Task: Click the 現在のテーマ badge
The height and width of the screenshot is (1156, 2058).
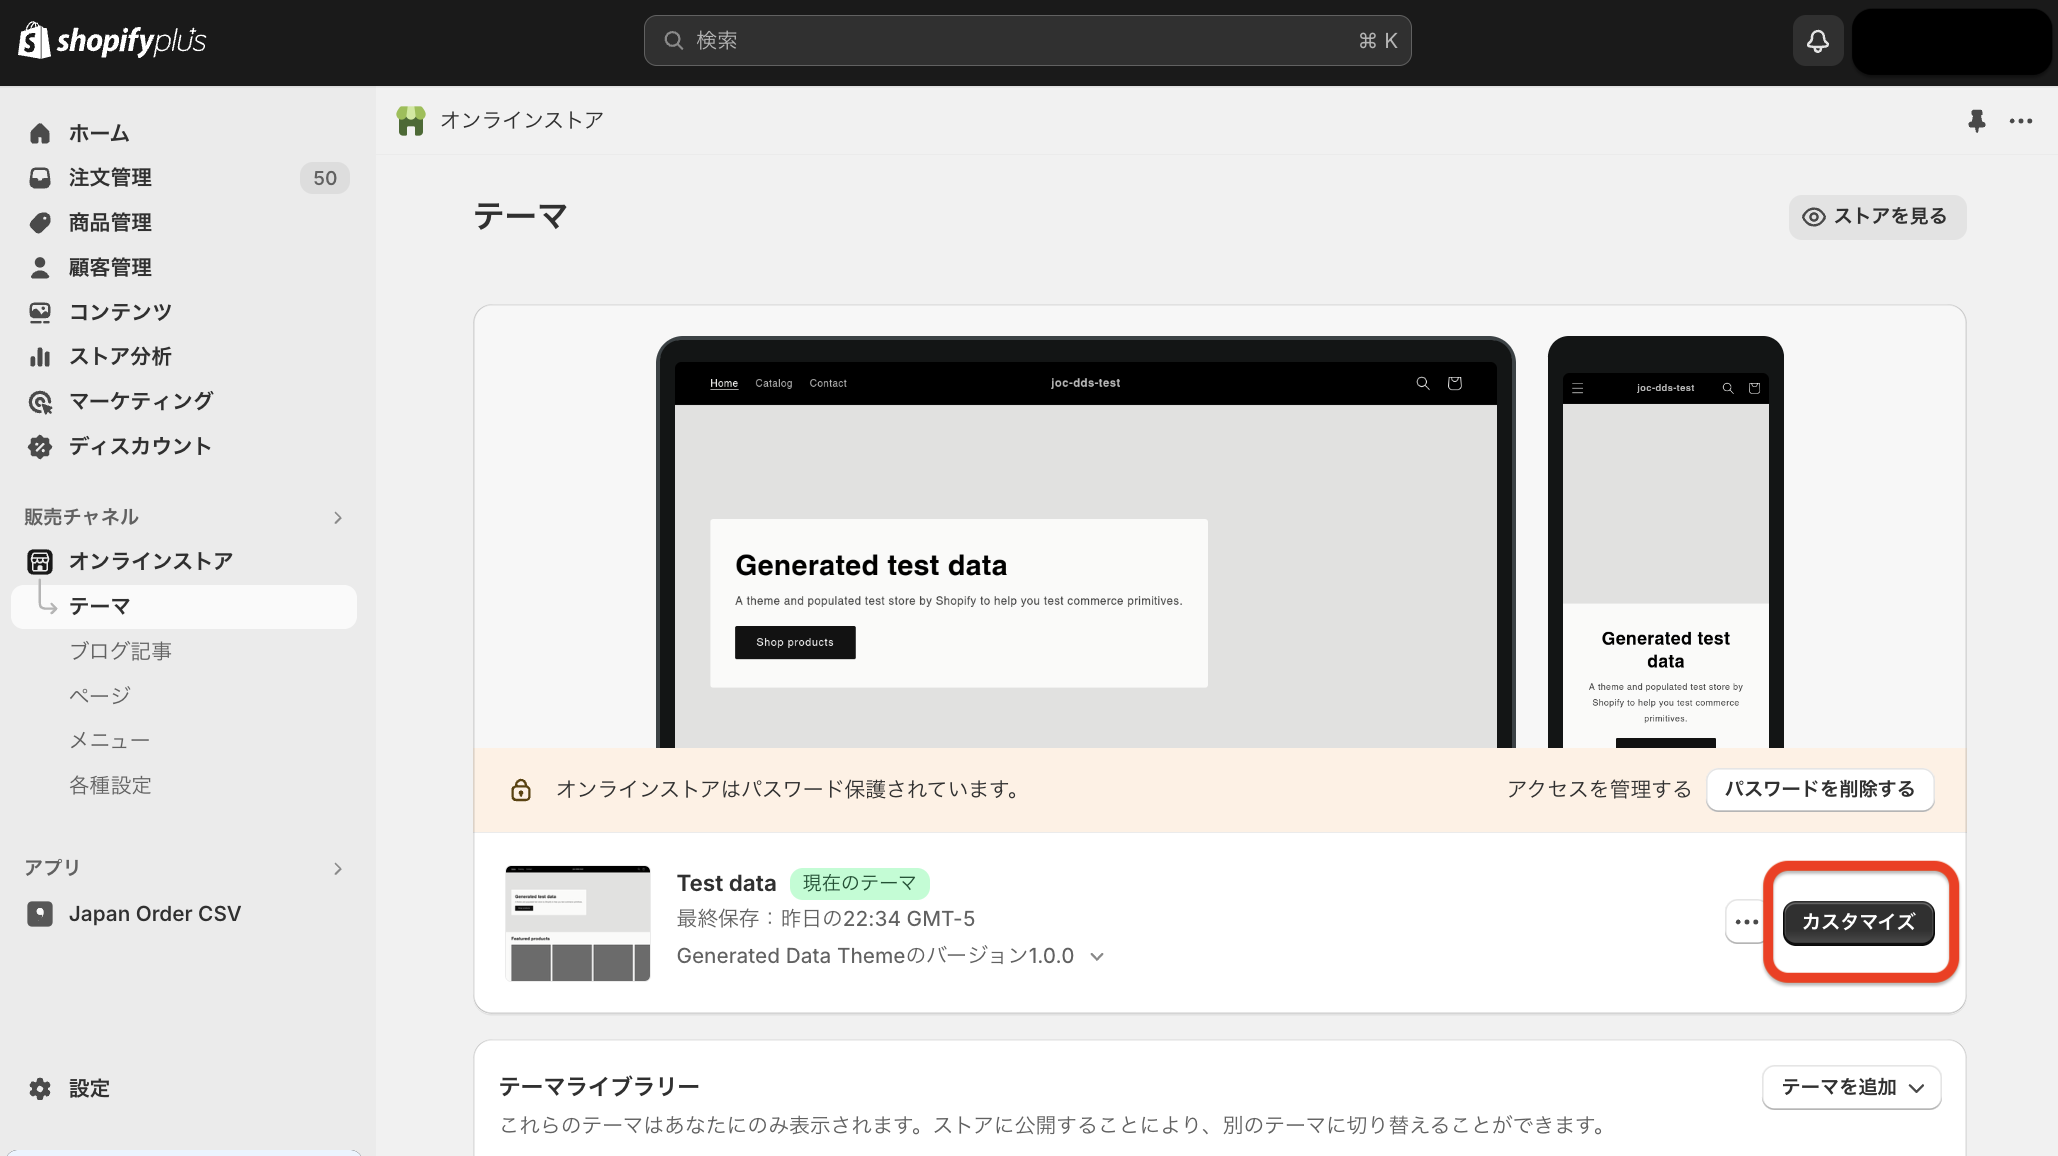Action: (859, 884)
